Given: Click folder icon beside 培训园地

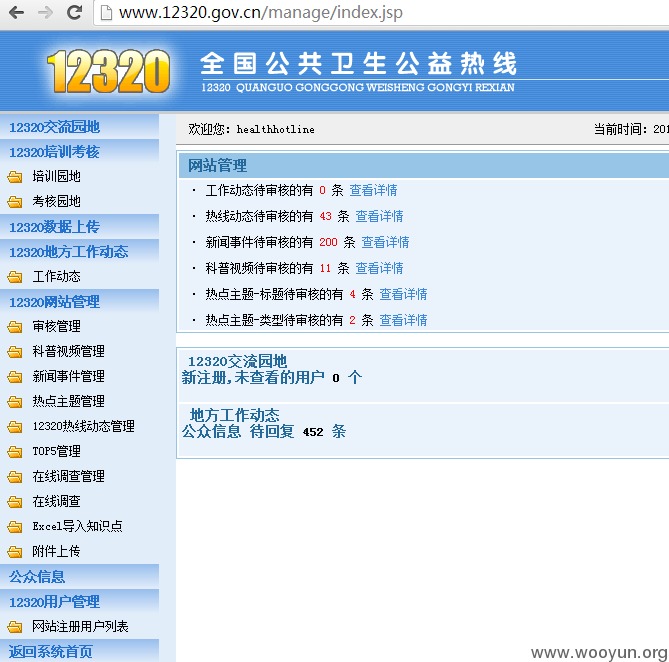Looking at the screenshot, I should point(15,177).
